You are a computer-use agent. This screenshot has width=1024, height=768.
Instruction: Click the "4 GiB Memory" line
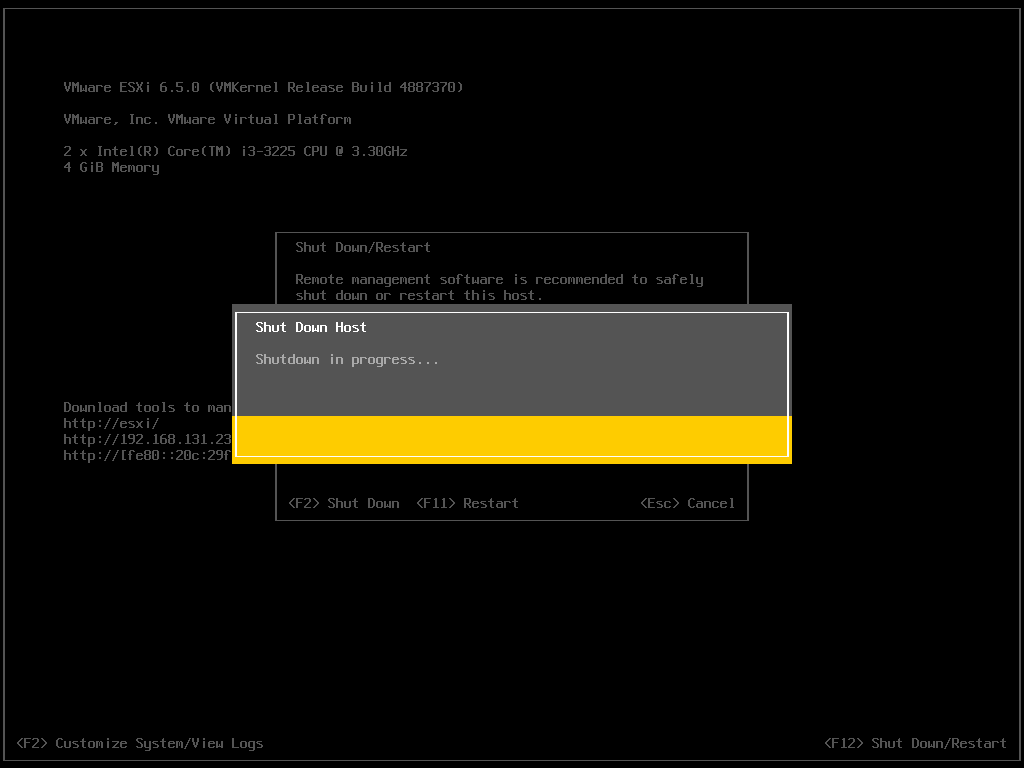[111, 168]
